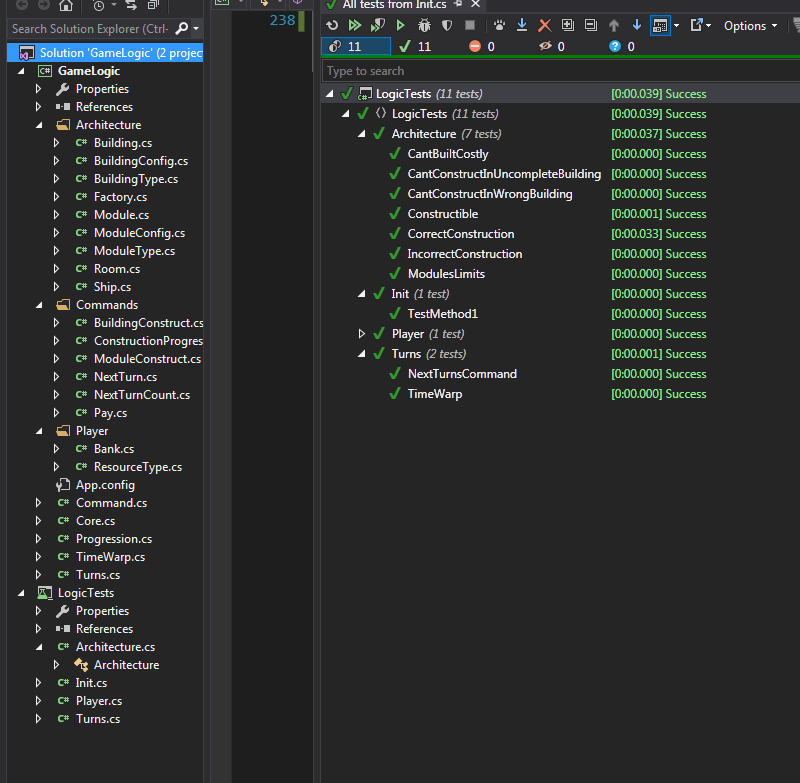
Task: Click the Cover unit tests shield icon
Action: click(x=447, y=25)
